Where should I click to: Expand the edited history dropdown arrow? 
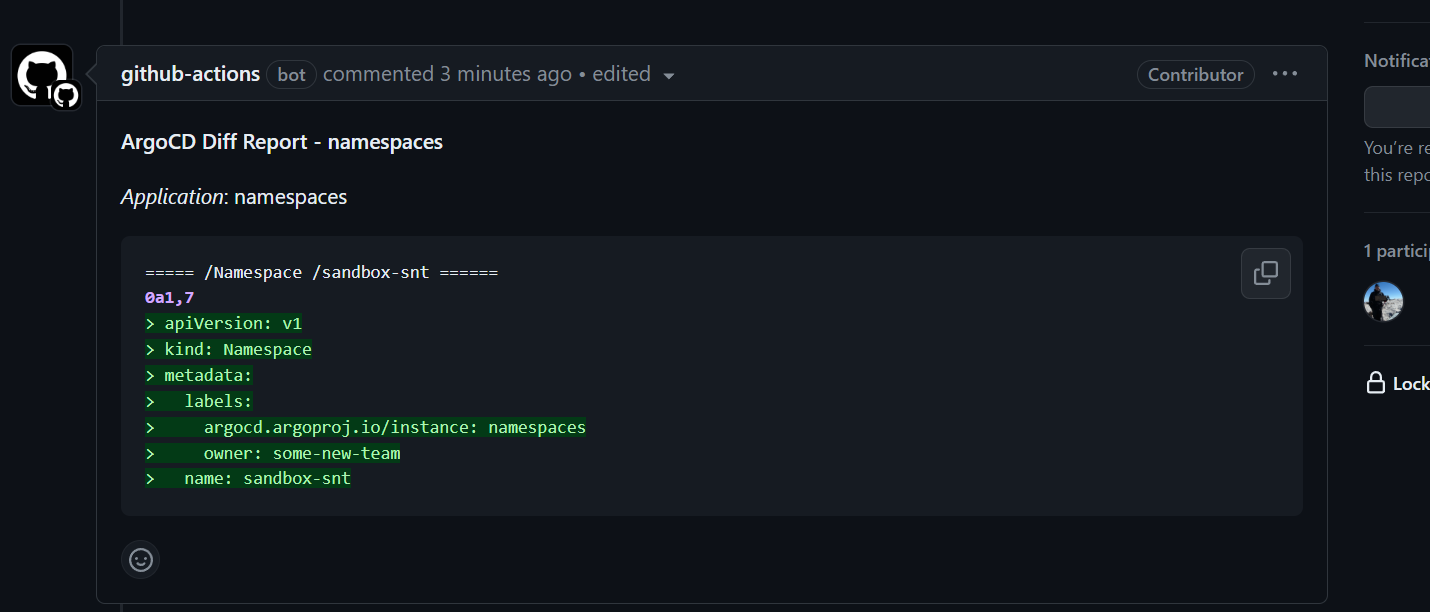pos(669,76)
